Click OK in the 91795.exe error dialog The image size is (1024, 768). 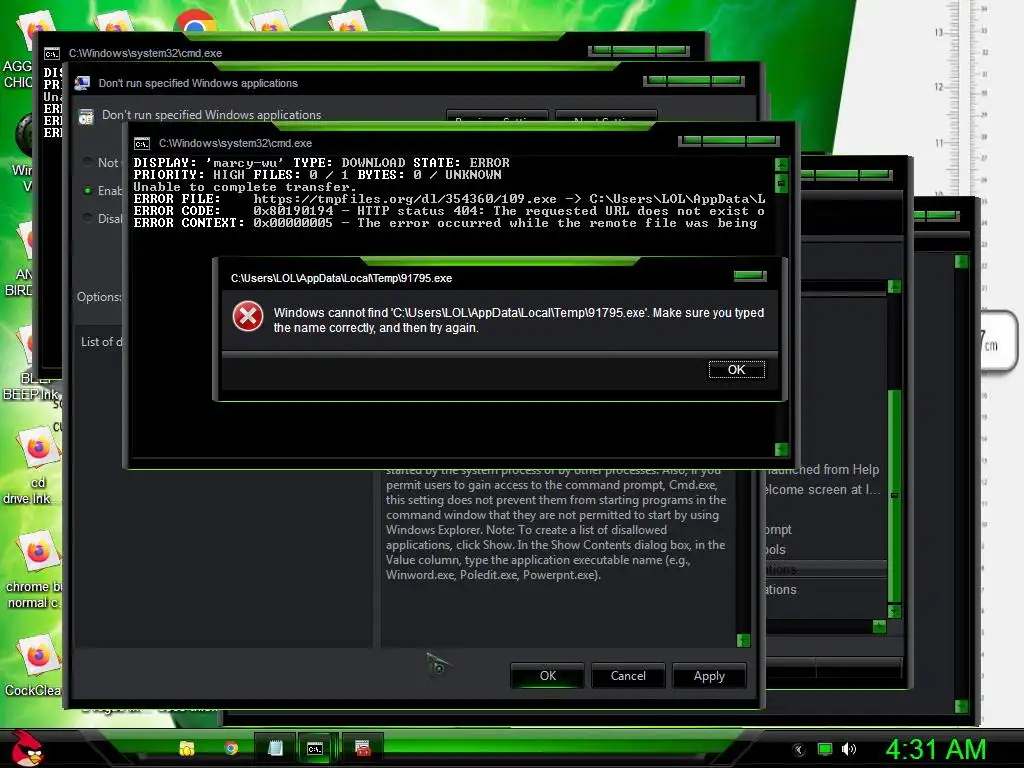[737, 370]
